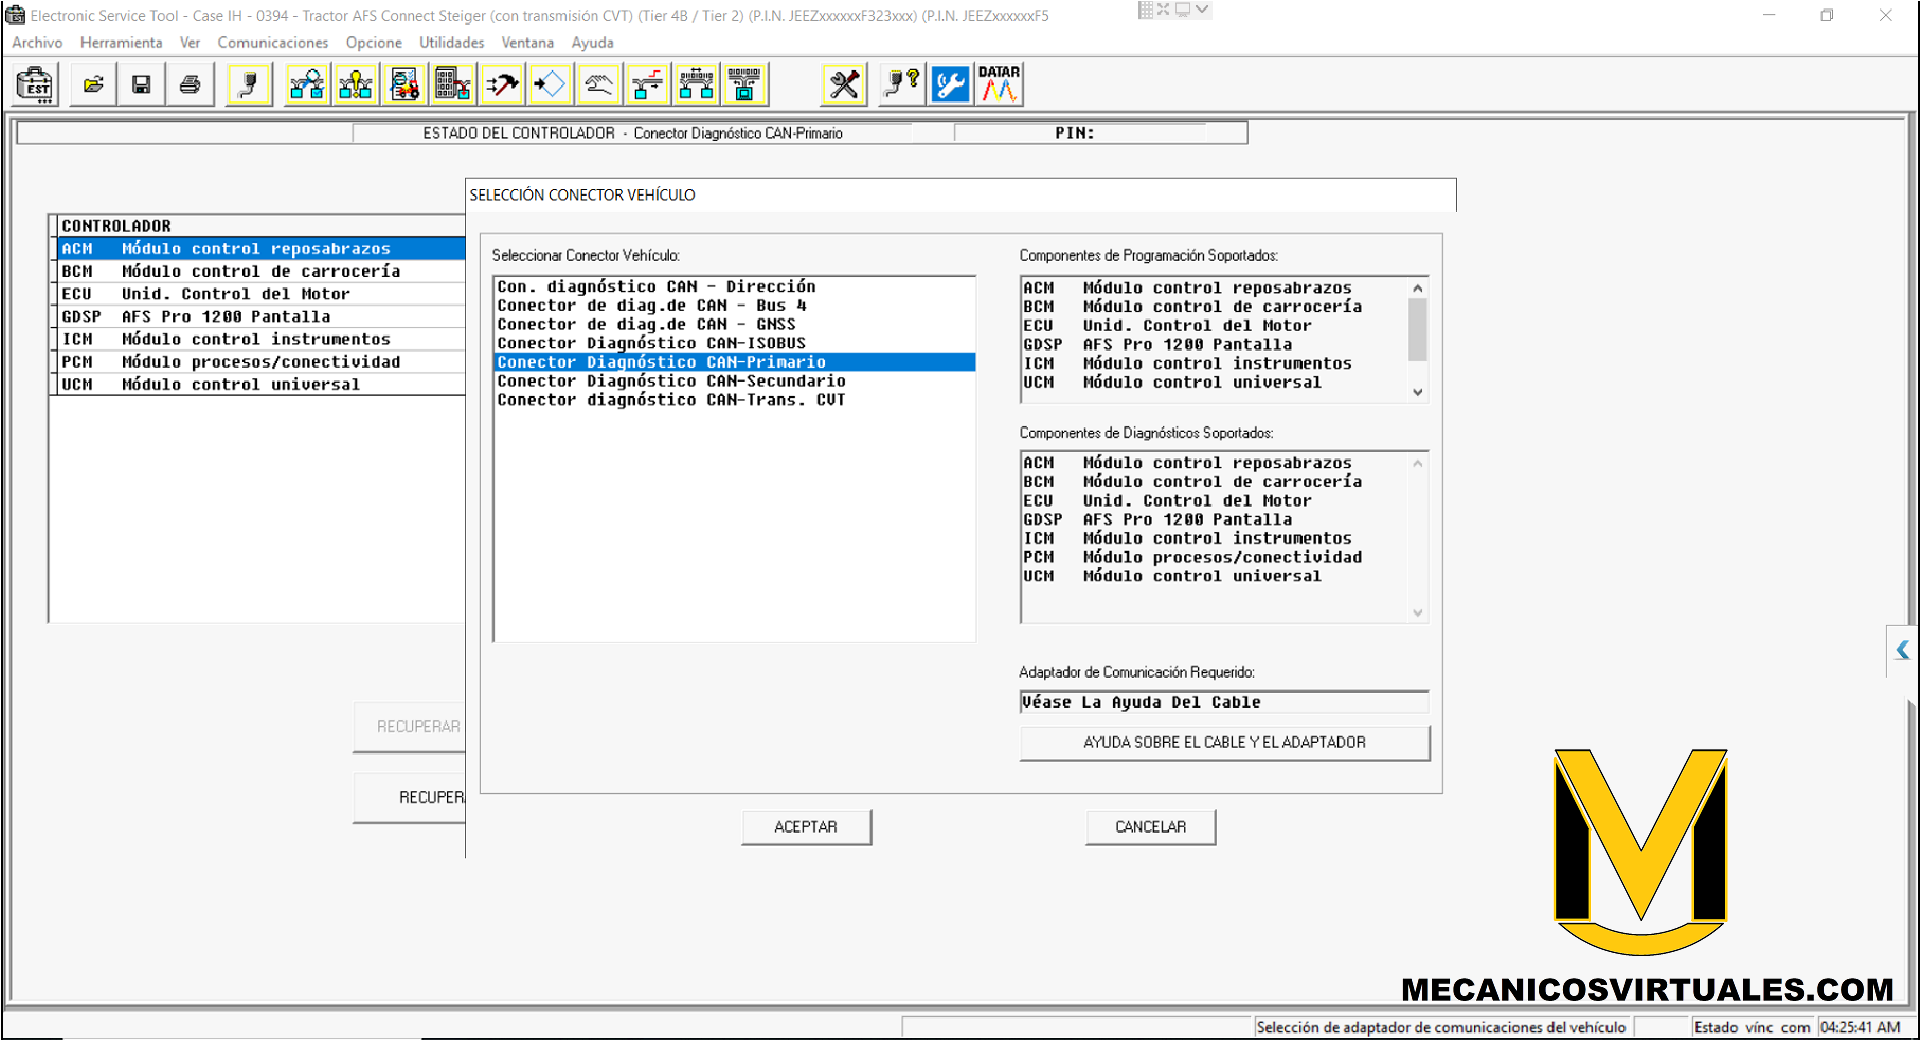Click the app icon in title bar

click(x=15, y=15)
